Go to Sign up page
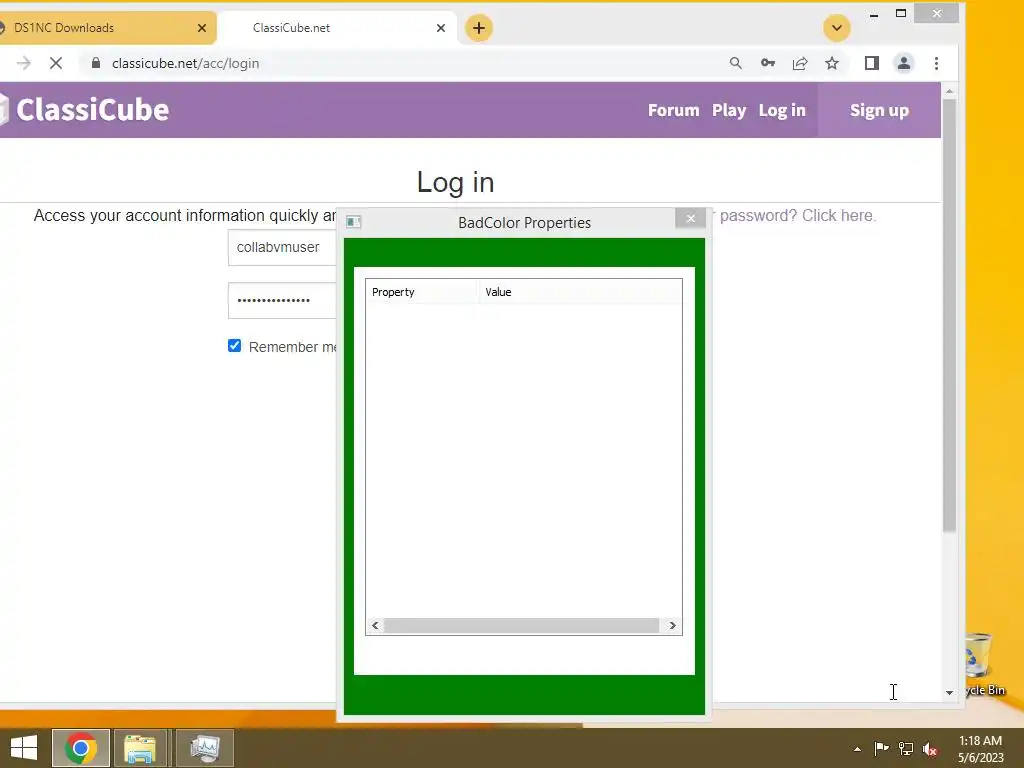Viewport: 1024px width, 768px height. coord(879,110)
